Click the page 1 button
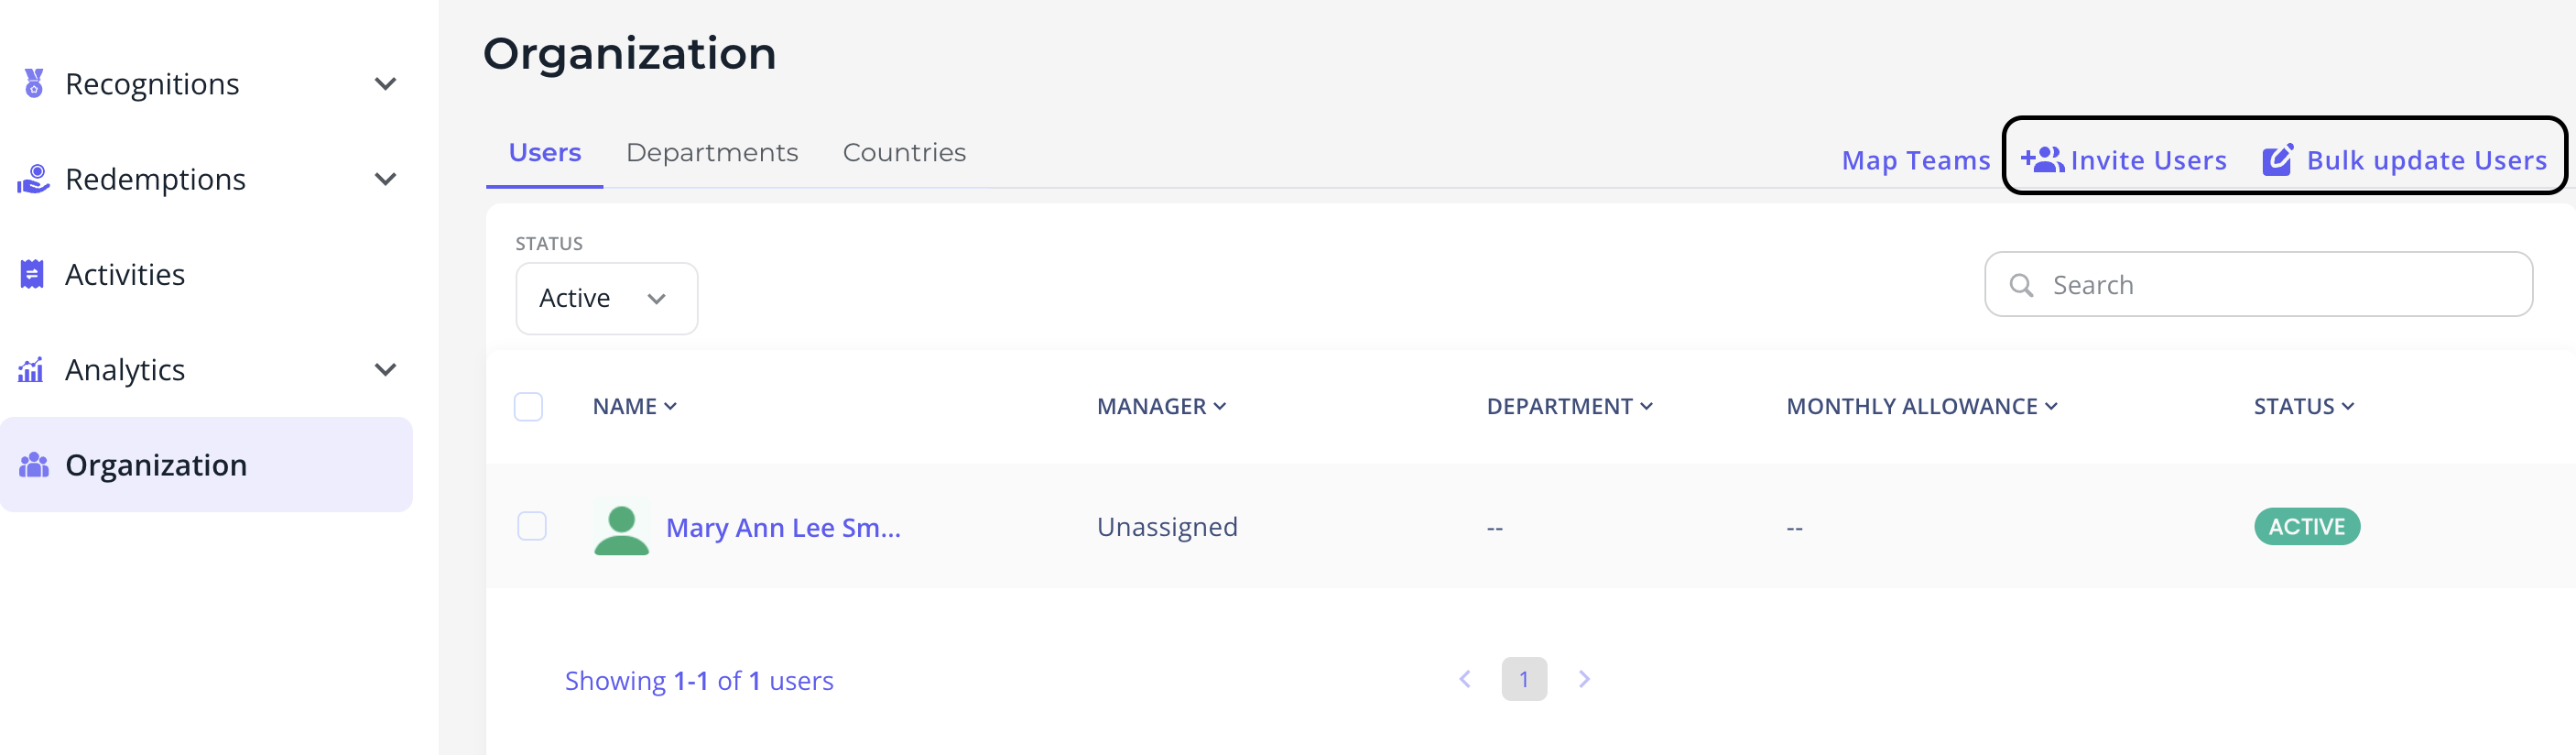The image size is (2576, 755). point(1524,679)
